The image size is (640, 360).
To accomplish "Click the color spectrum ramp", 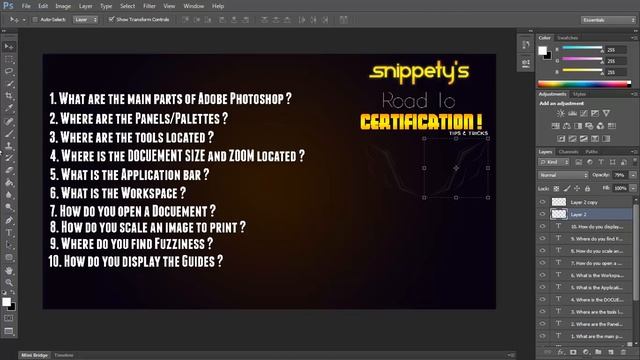I will (x=584, y=84).
